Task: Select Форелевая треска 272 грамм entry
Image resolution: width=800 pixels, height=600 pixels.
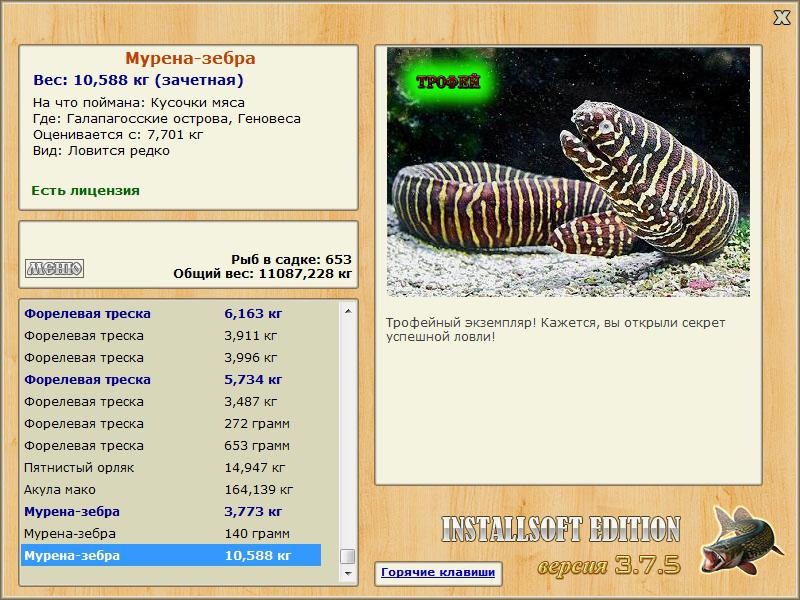Action: click(x=171, y=423)
